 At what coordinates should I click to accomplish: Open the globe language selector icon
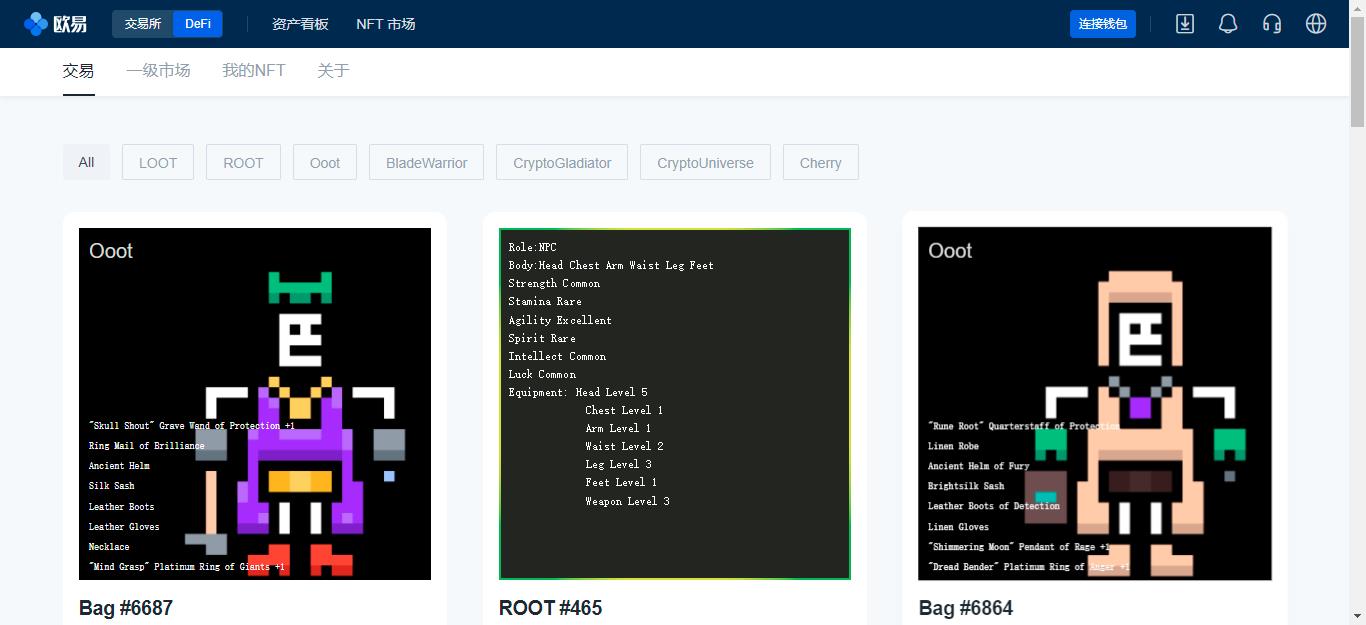(1316, 24)
